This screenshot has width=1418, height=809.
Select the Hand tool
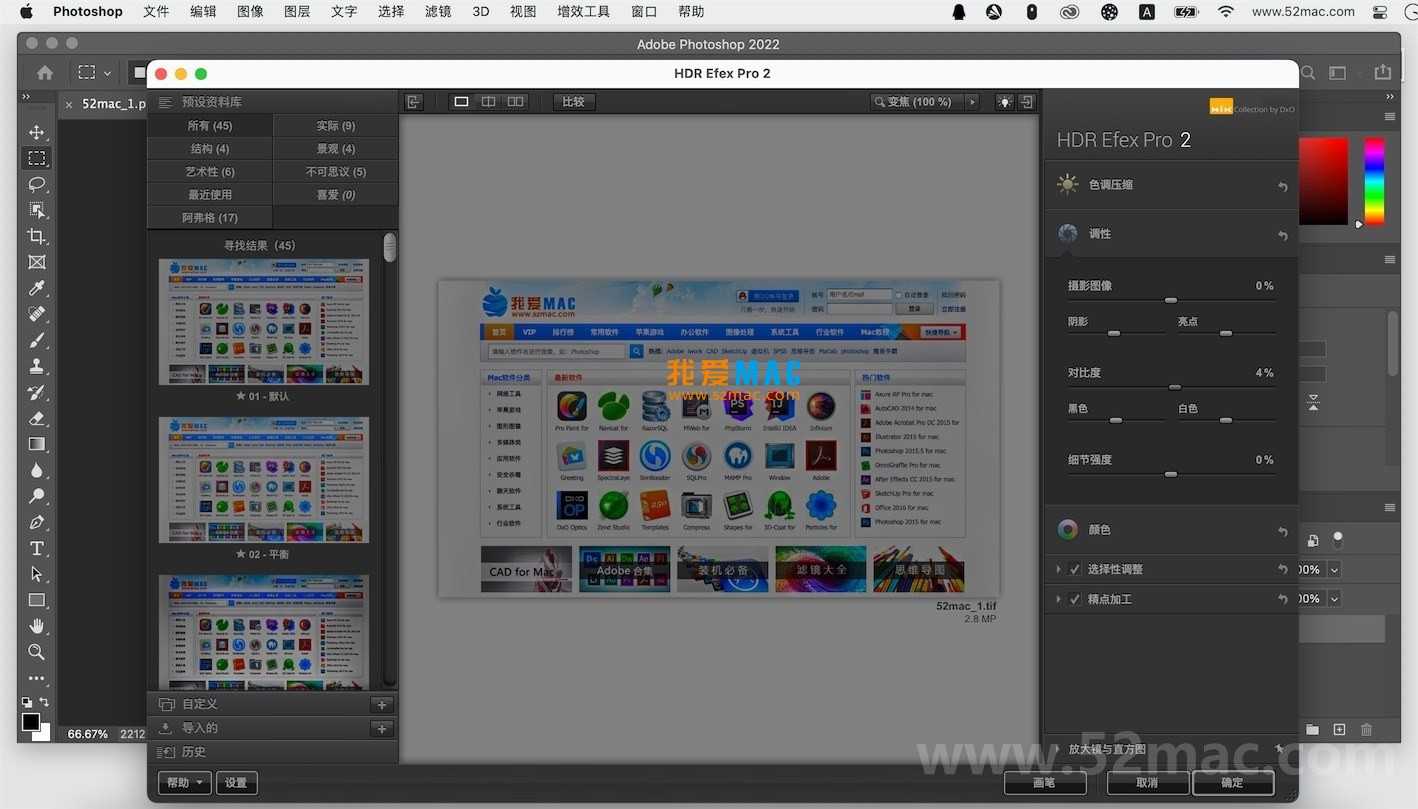[x=37, y=626]
